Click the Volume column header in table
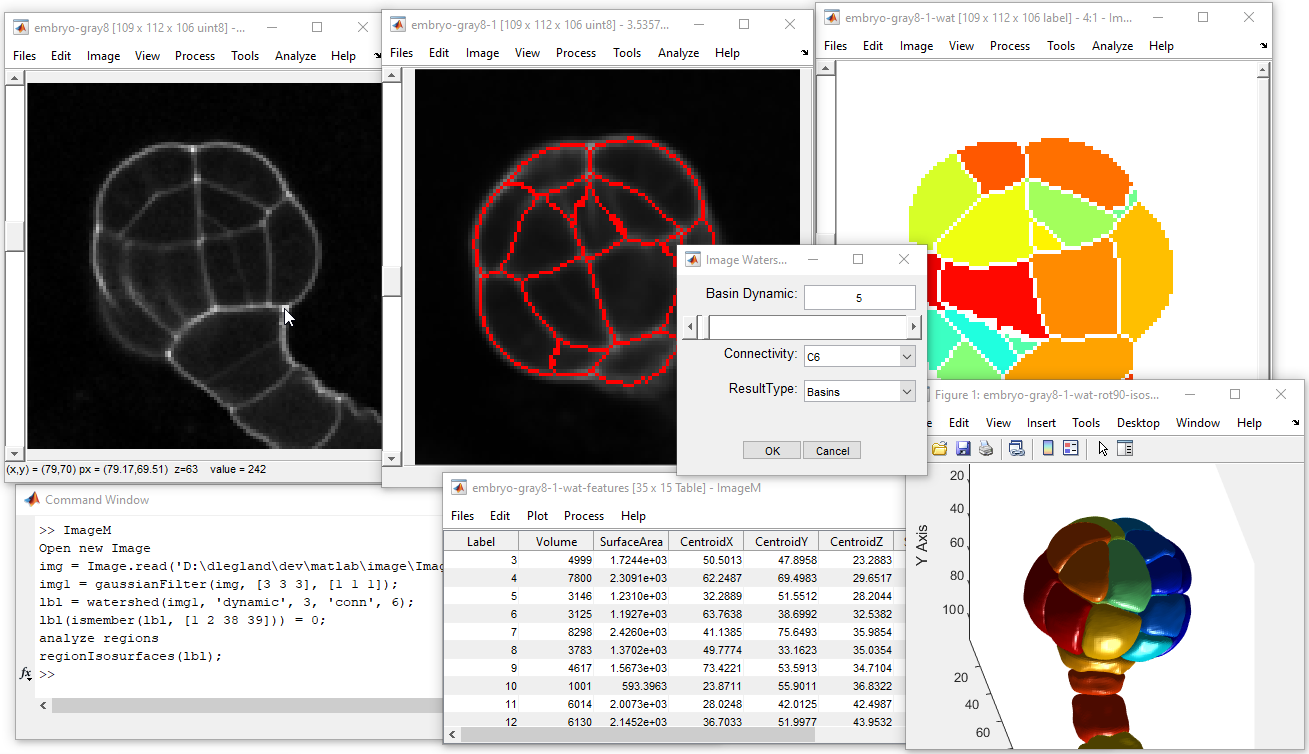Screen dimensions: 1309x754 coord(556,541)
